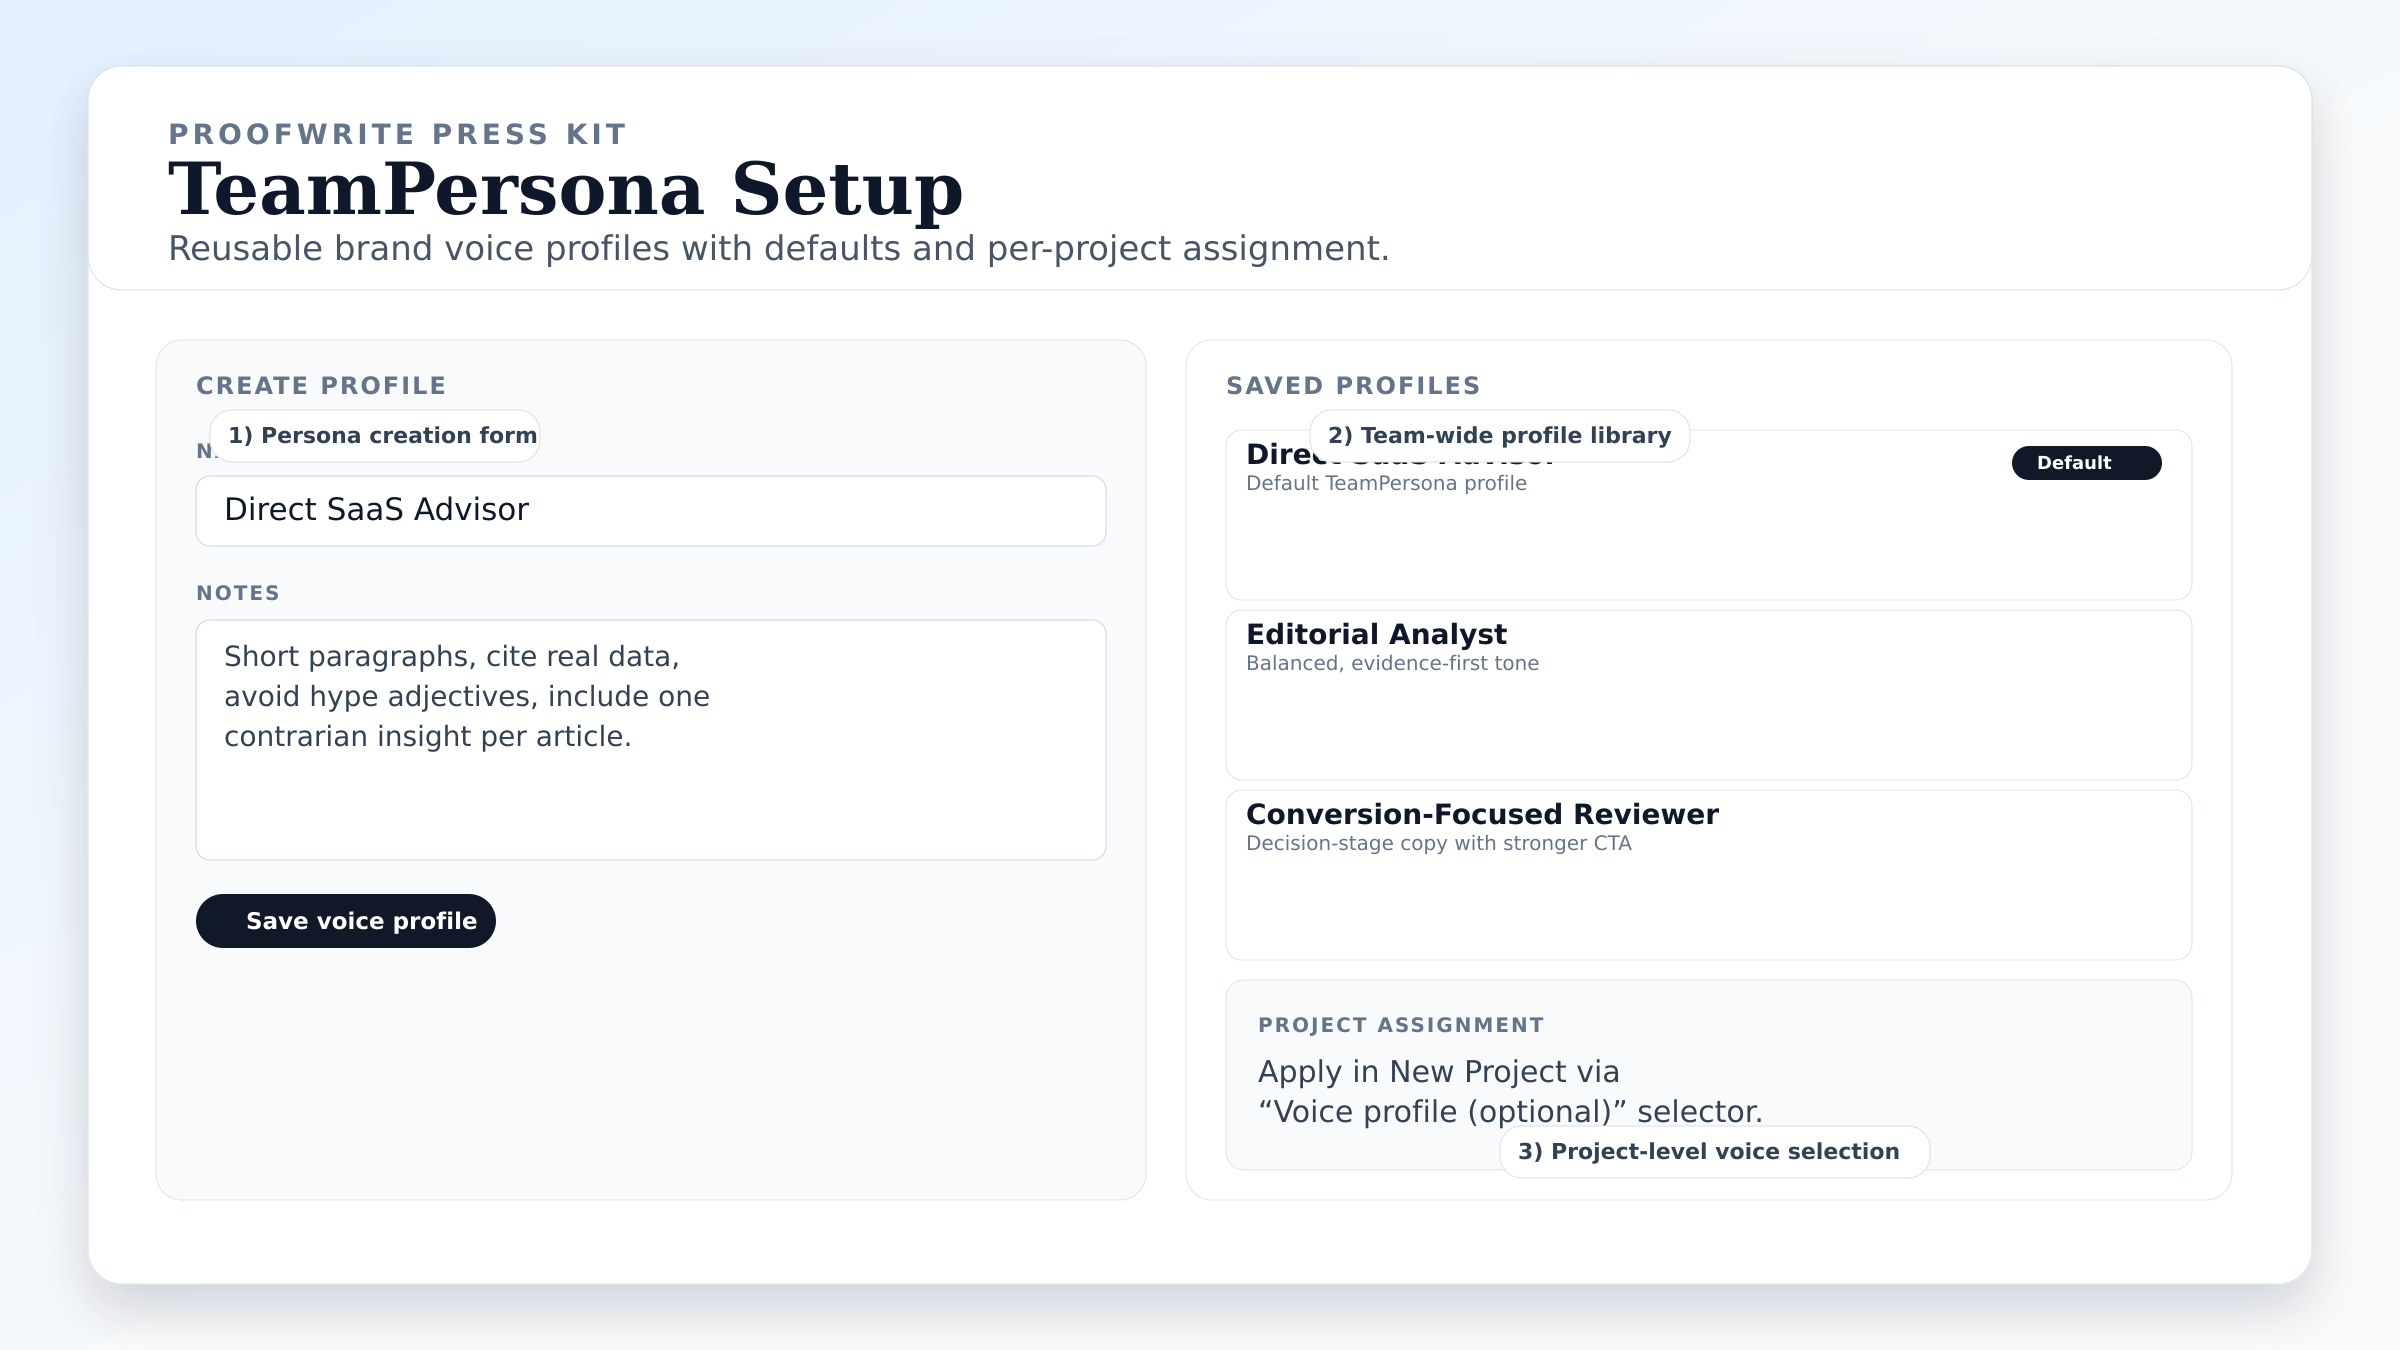This screenshot has height=1350, width=2400.
Task: Click the Project-level voice selection callout
Action: [x=1714, y=1152]
